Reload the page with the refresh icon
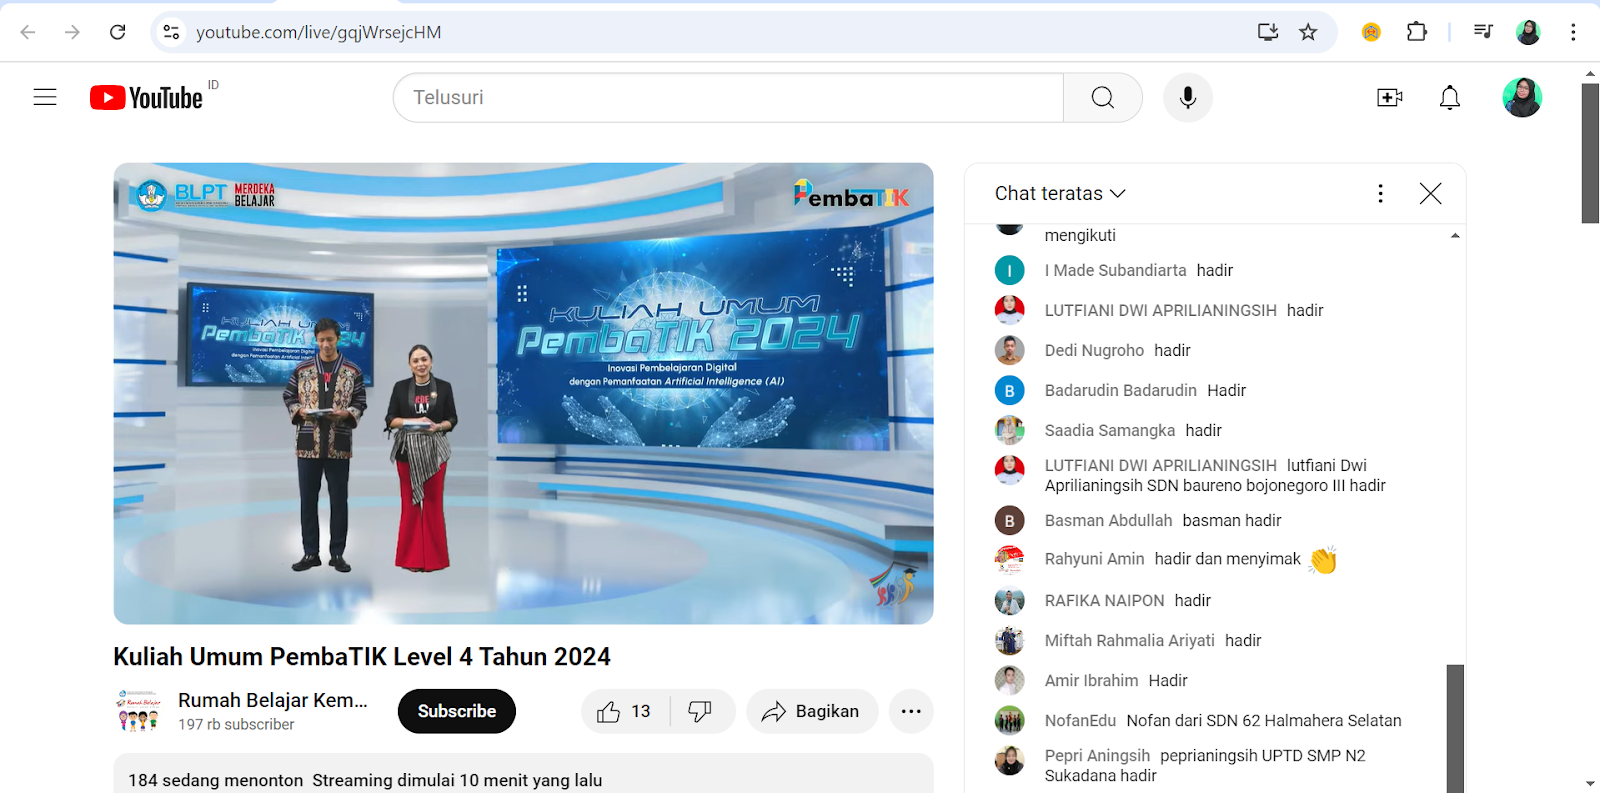Image resolution: width=1600 pixels, height=793 pixels. pyautogui.click(x=117, y=32)
